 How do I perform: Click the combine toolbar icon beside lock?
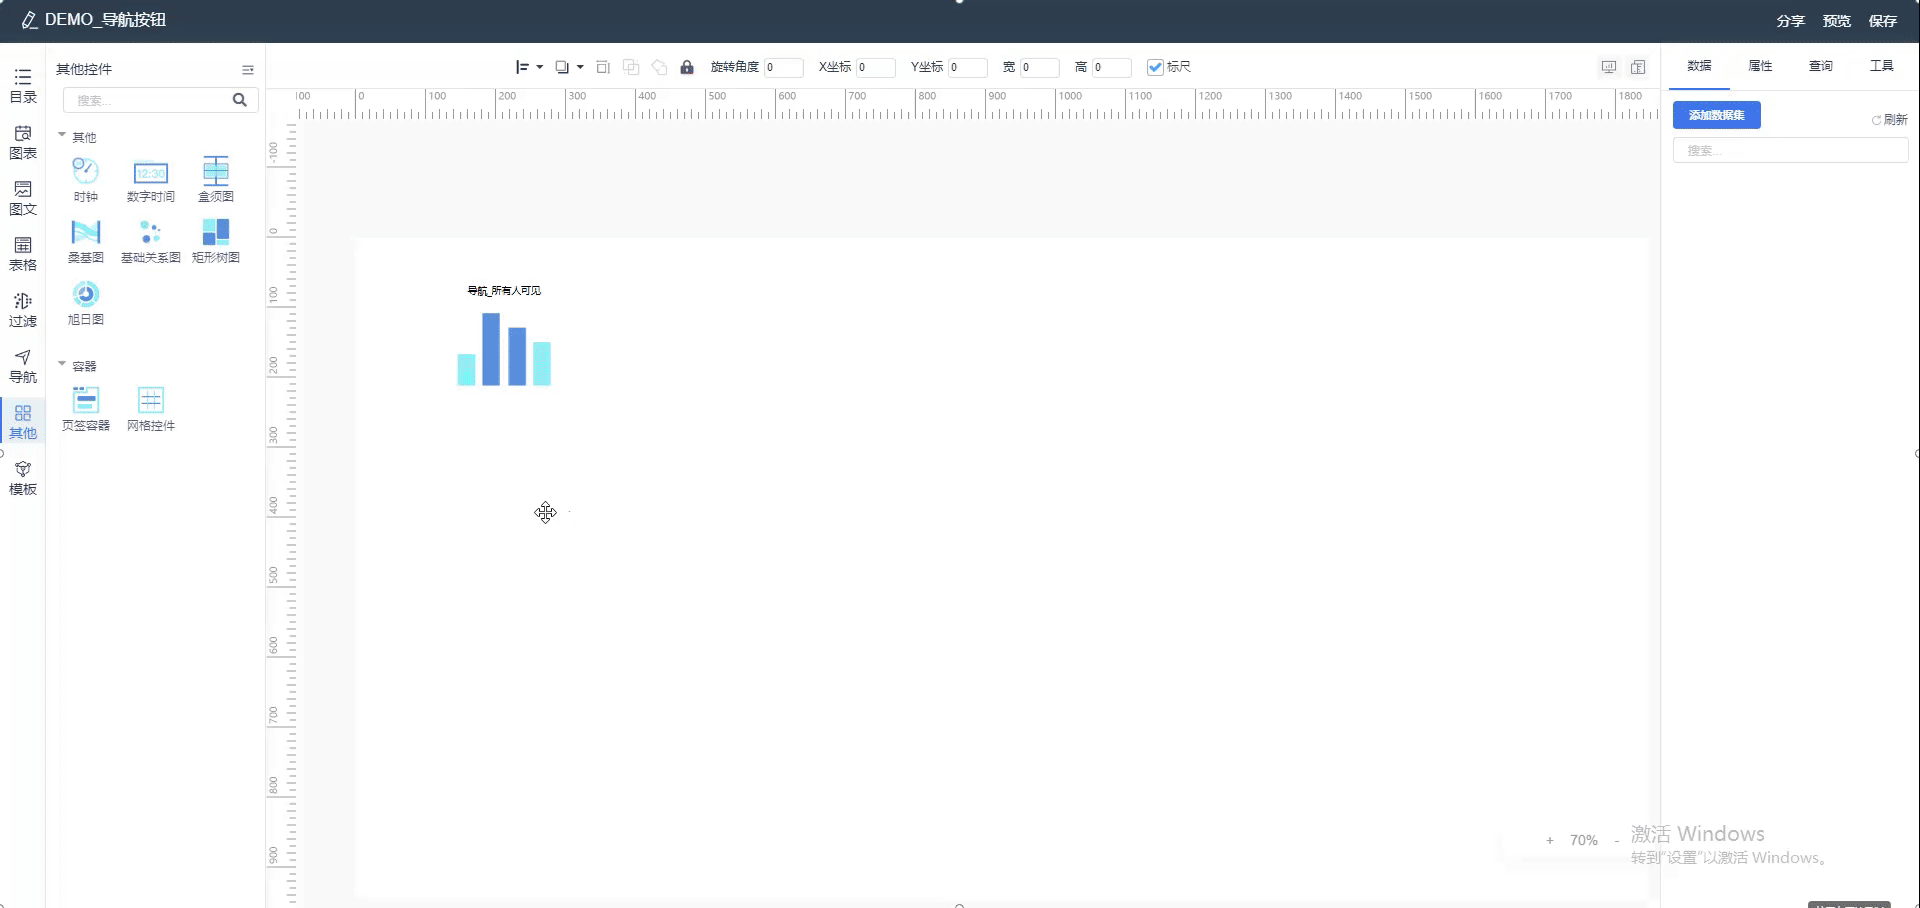(659, 67)
